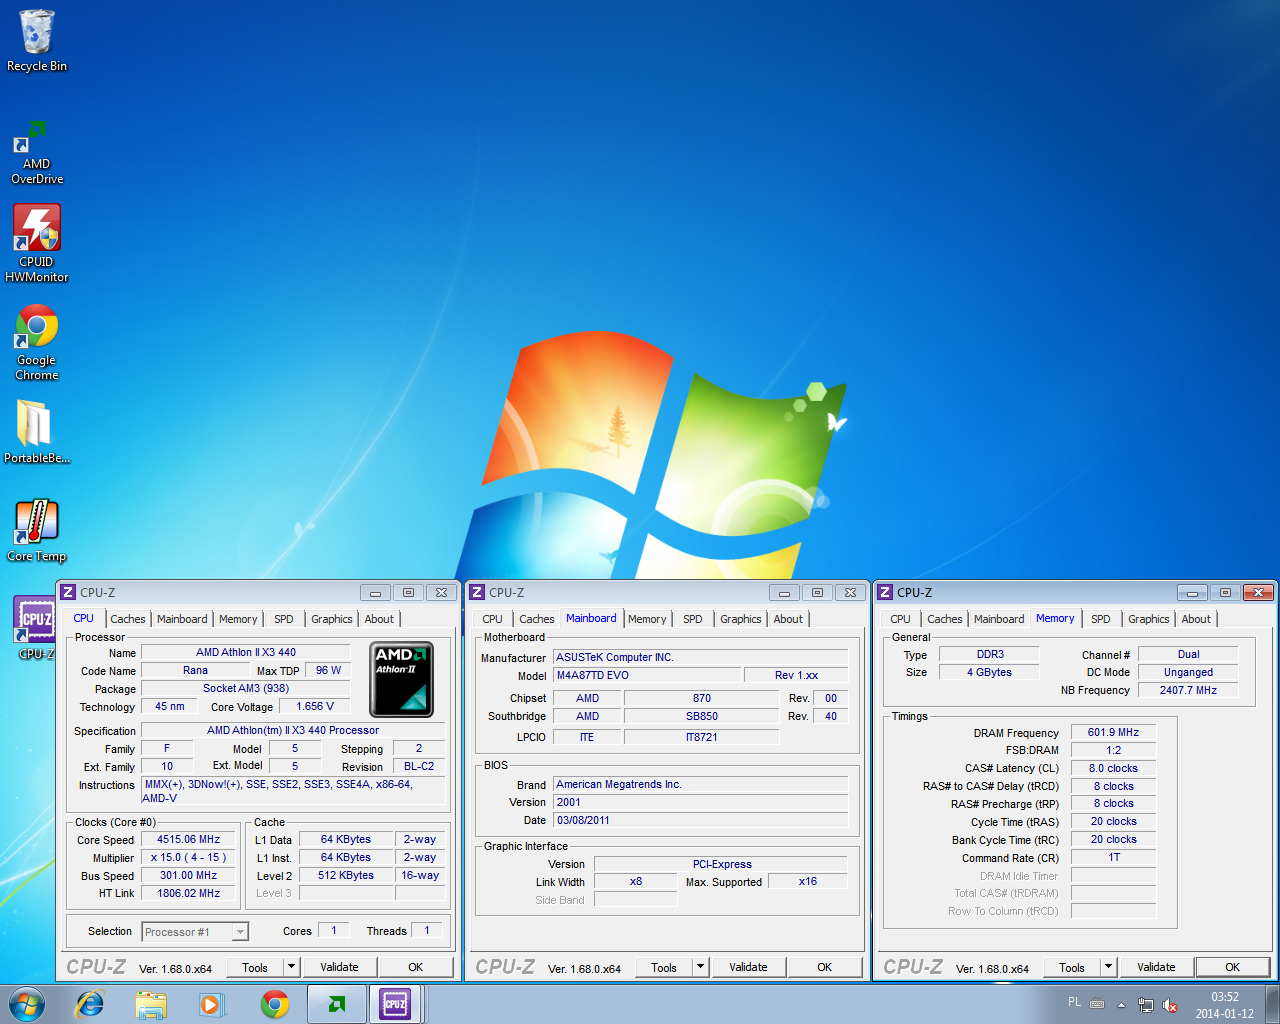Open About tab in left CPU-Z window
Screen dimensions: 1280x1024
379,619
